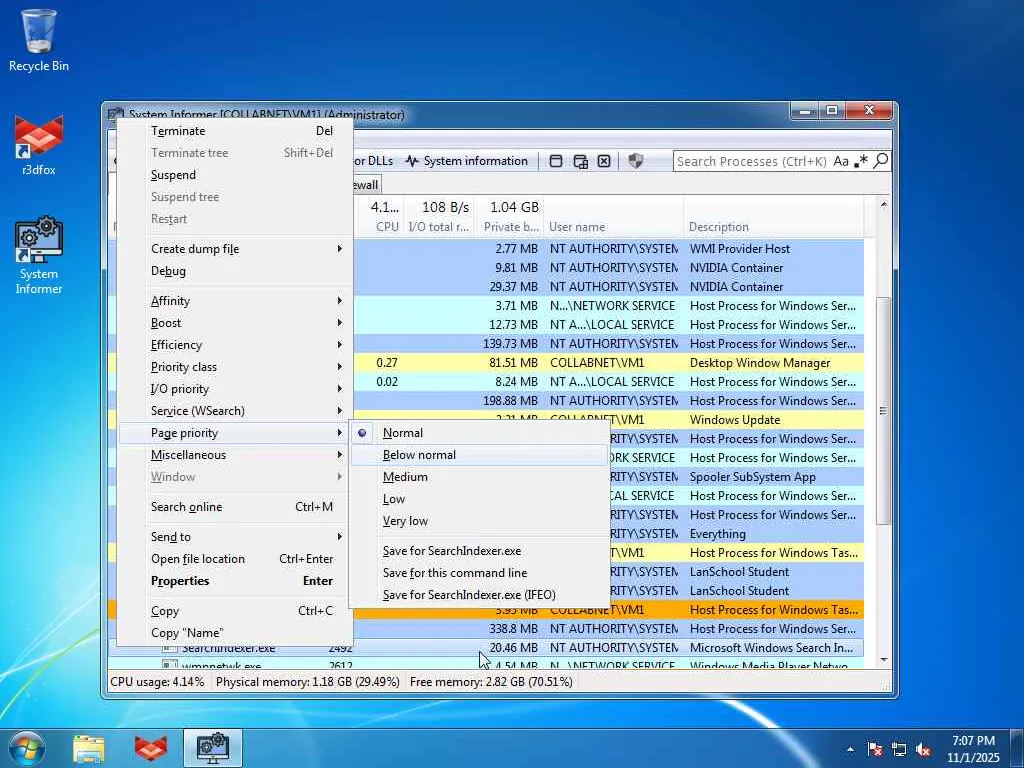This screenshot has width=1024, height=768.
Task: Expand Affinity submenu
Action: click(236, 301)
